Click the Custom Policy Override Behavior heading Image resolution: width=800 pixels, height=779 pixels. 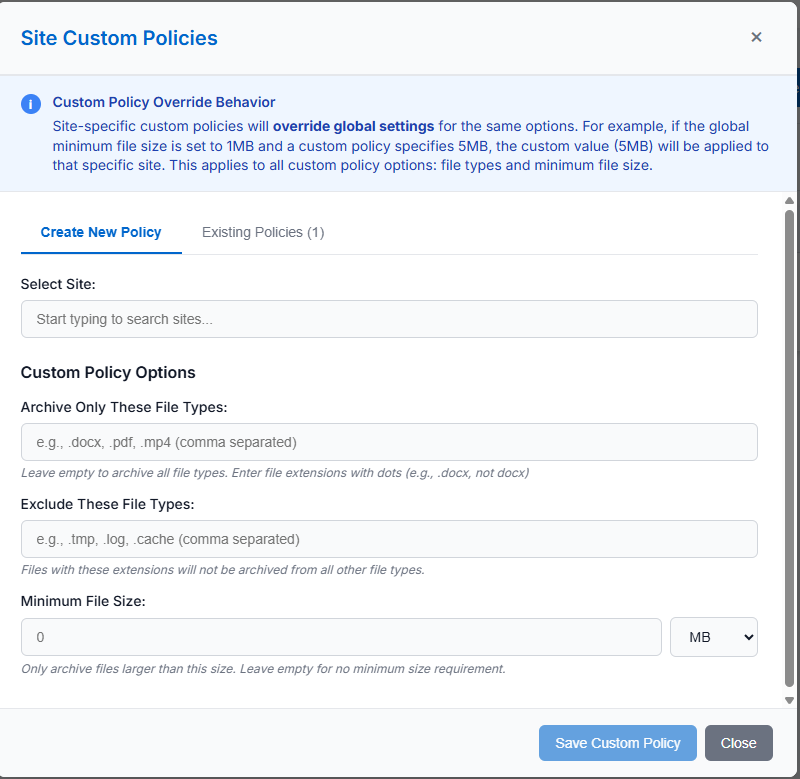164,102
